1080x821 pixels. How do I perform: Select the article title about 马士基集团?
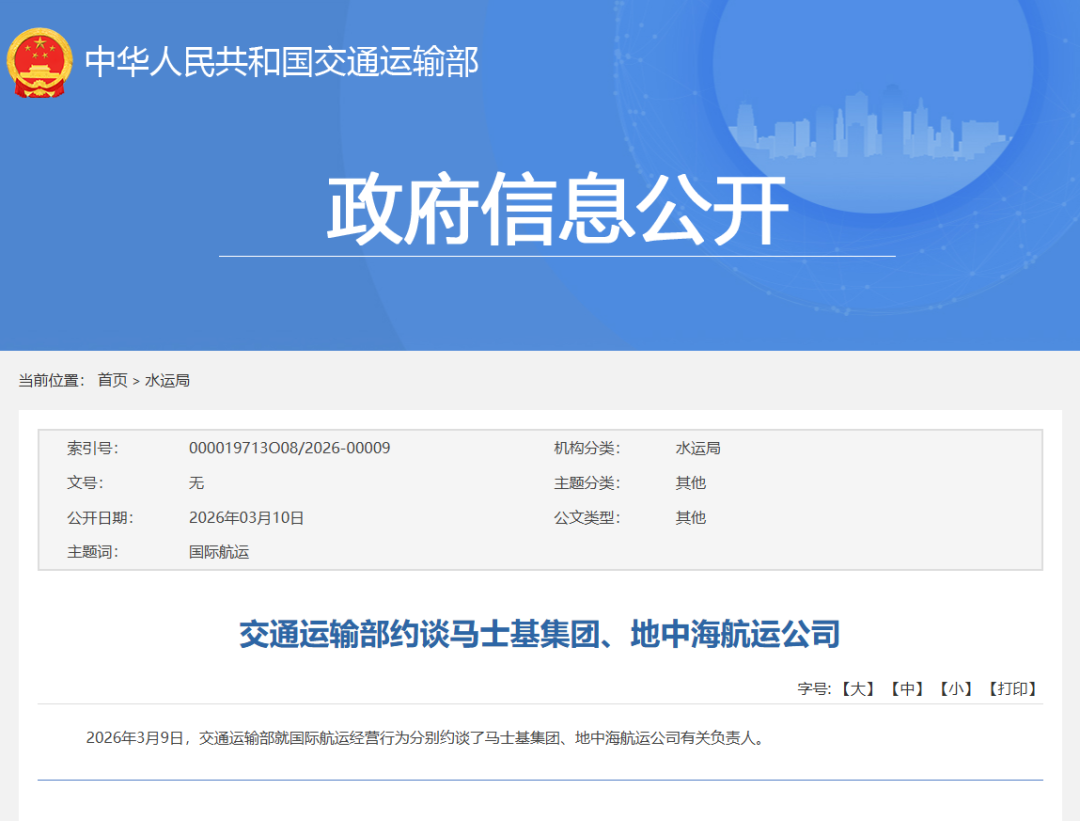540,633
